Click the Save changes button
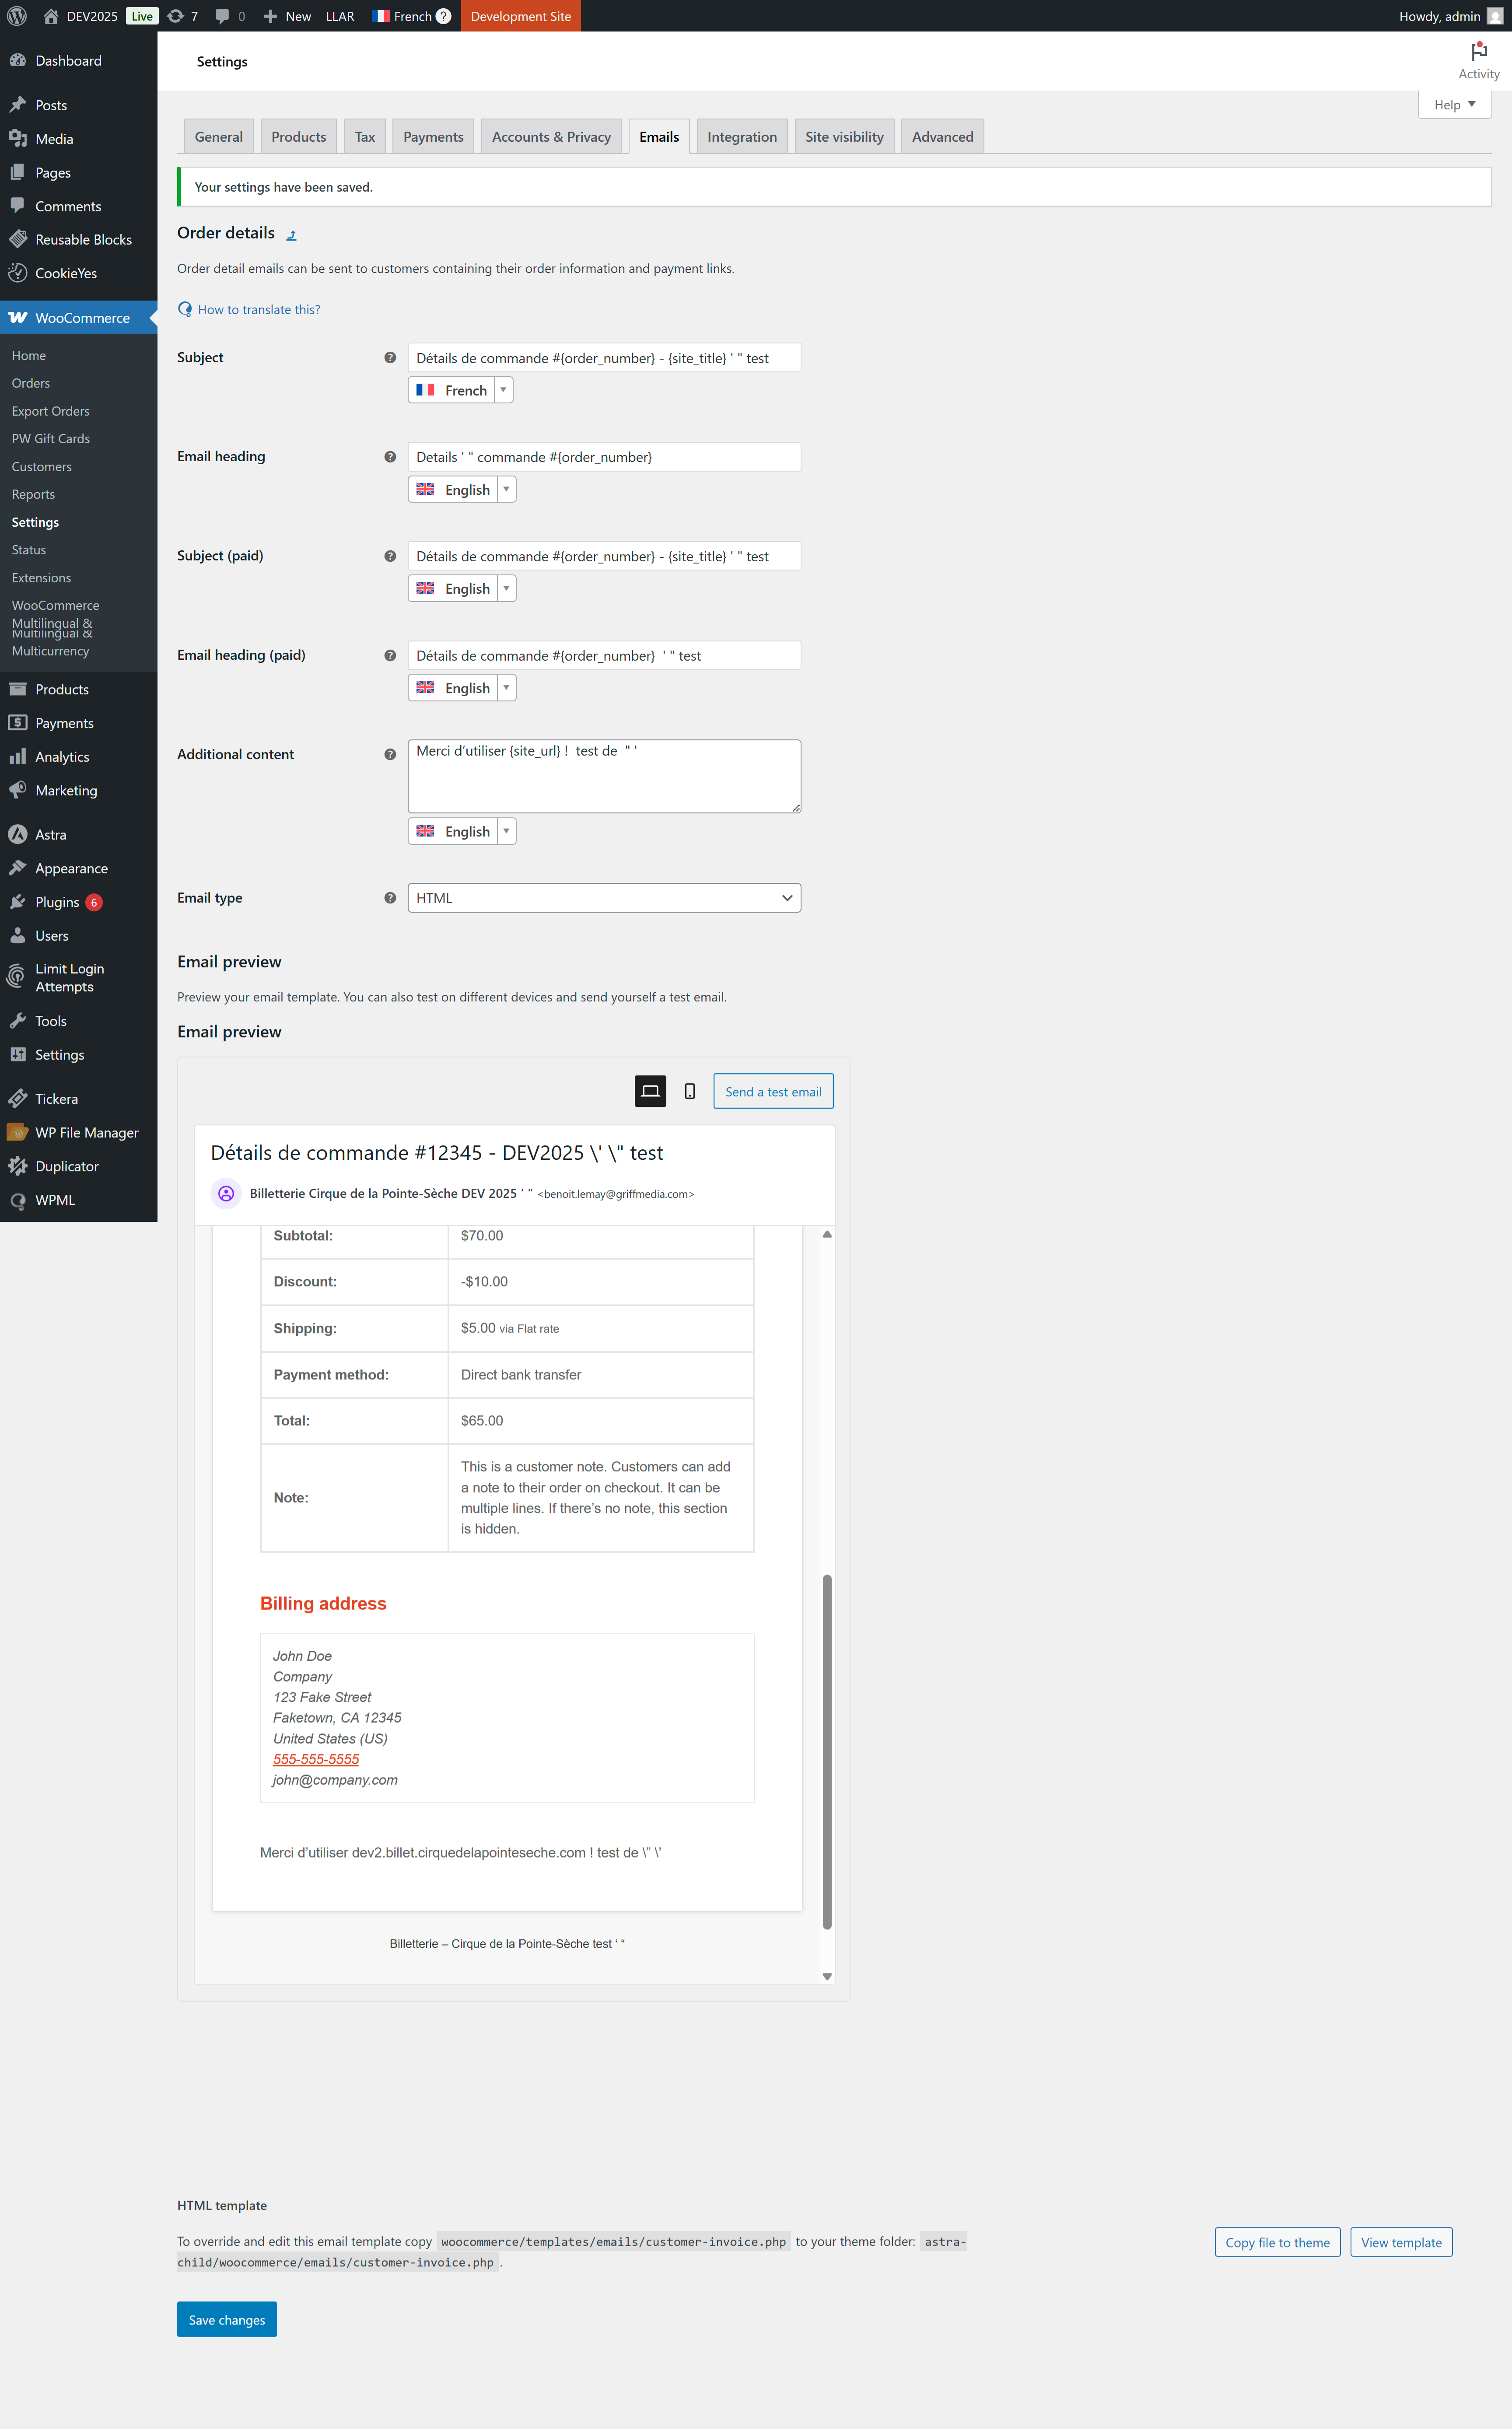This screenshot has height=2429, width=1512. 227,2319
